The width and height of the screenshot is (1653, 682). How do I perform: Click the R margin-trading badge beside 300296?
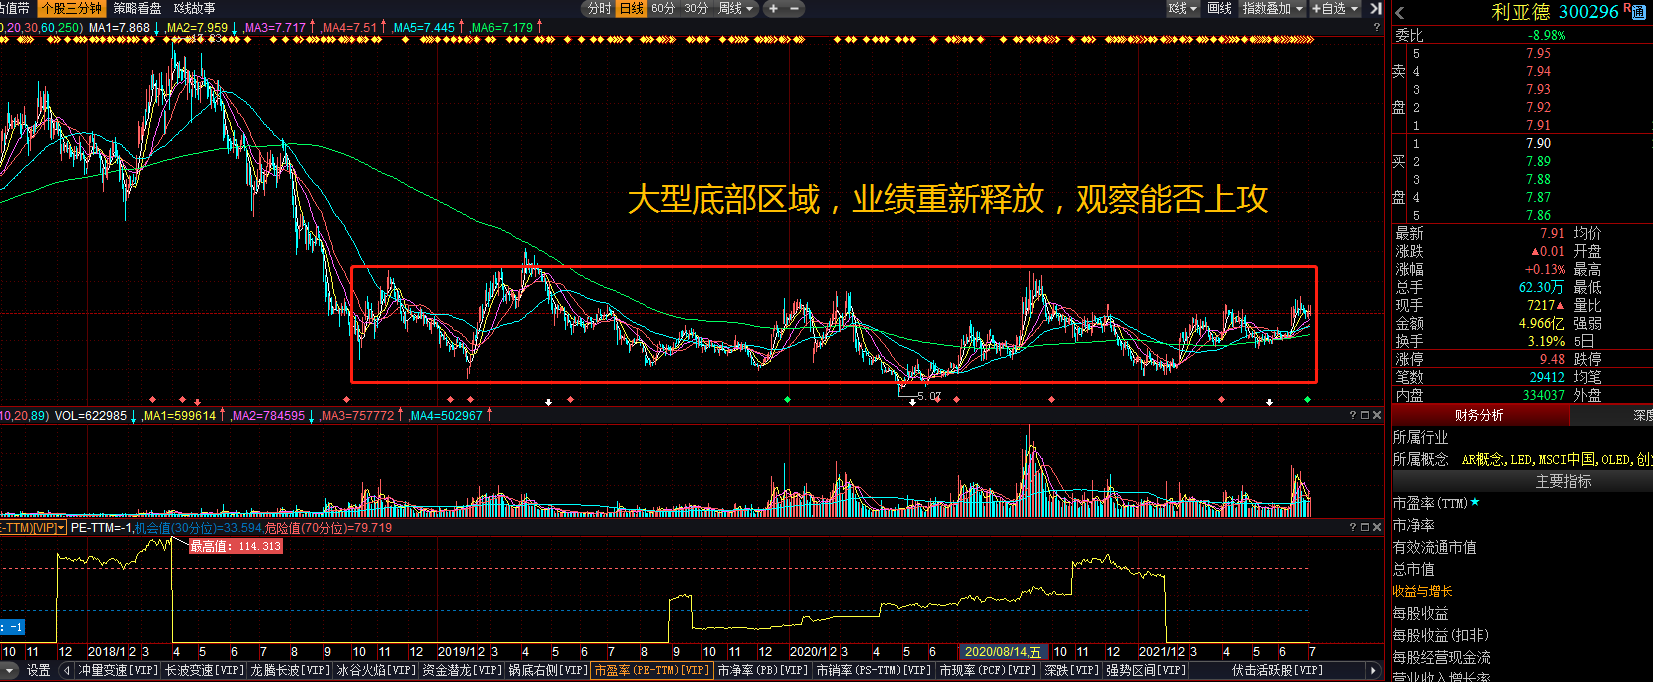point(1627,8)
